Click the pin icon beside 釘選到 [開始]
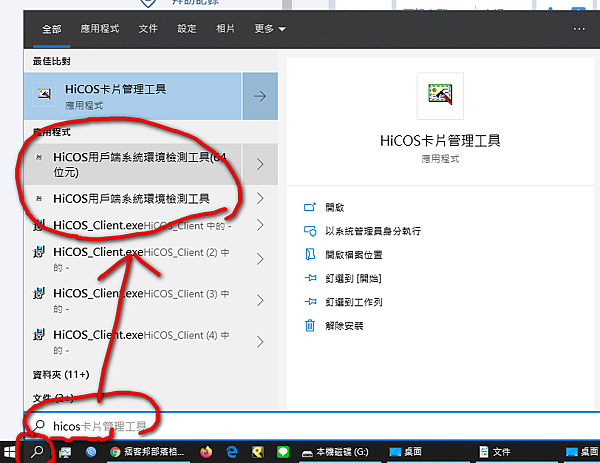The image size is (600, 463). point(310,278)
